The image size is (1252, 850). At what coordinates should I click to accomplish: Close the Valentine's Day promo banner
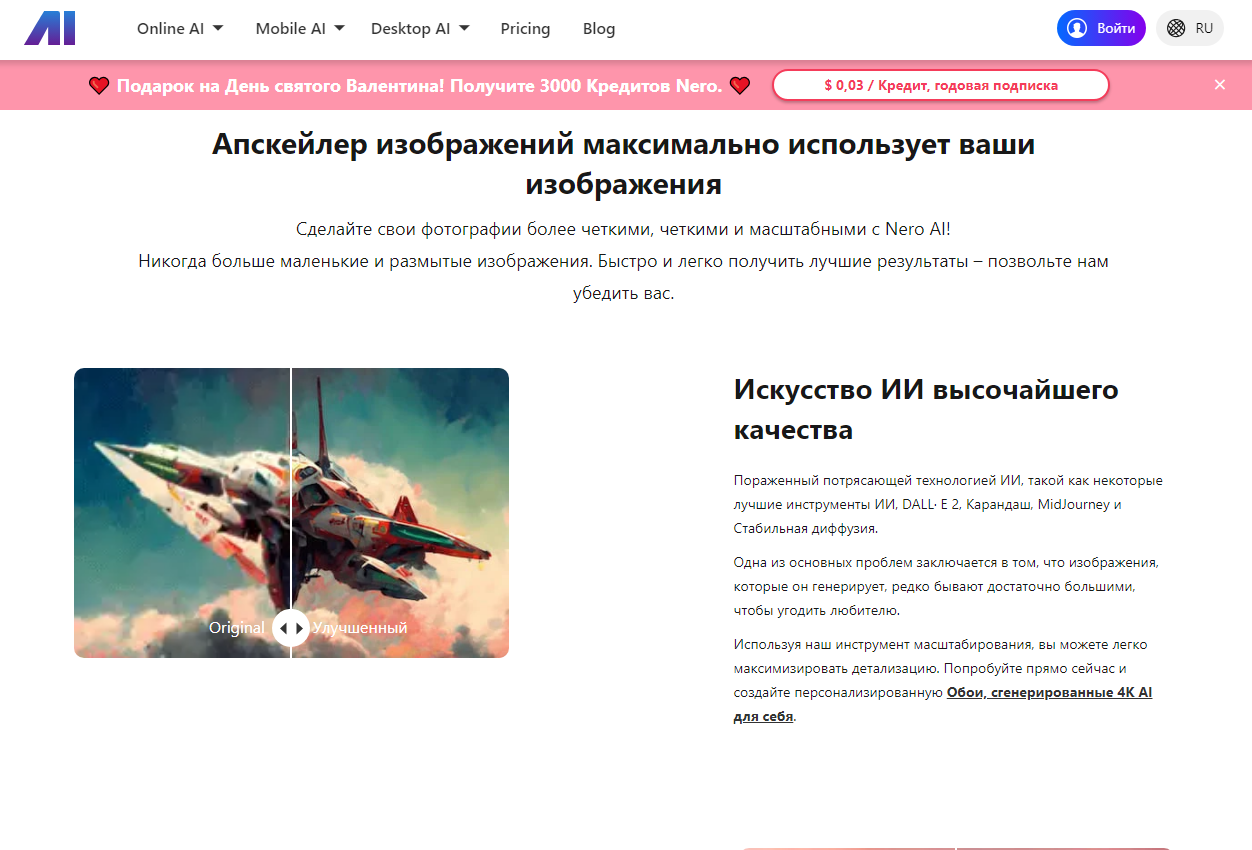[x=1220, y=85]
